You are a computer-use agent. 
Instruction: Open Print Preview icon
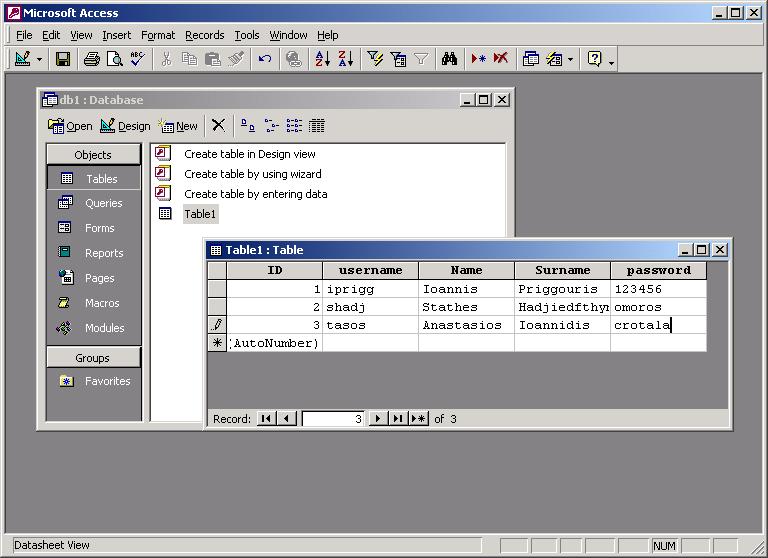click(x=115, y=59)
